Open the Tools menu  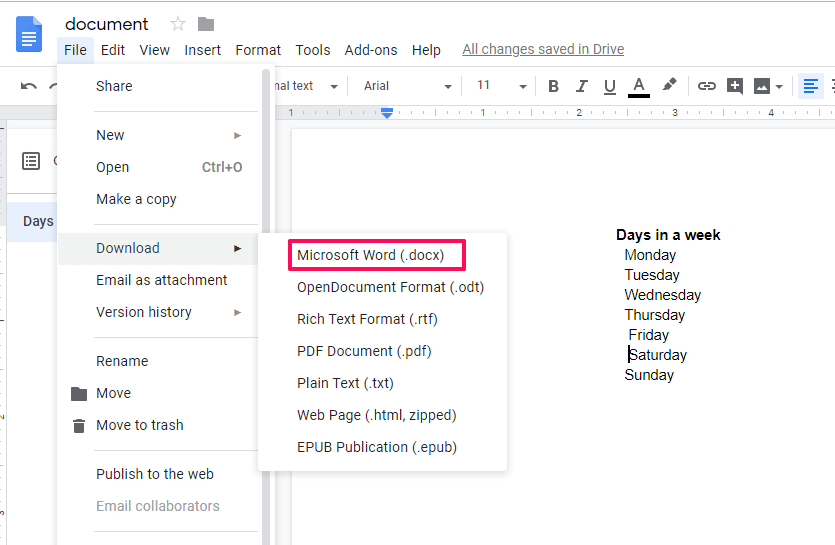[313, 50]
